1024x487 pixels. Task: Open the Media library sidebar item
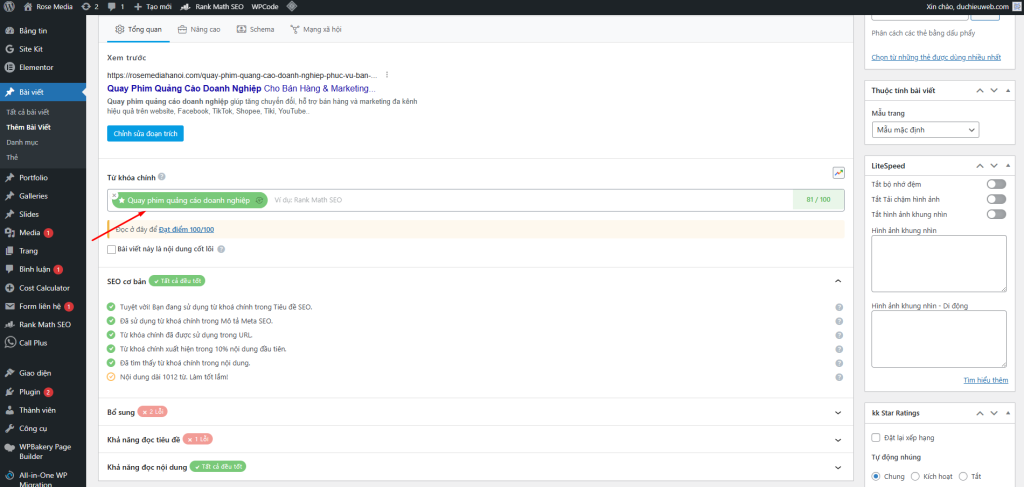29,232
